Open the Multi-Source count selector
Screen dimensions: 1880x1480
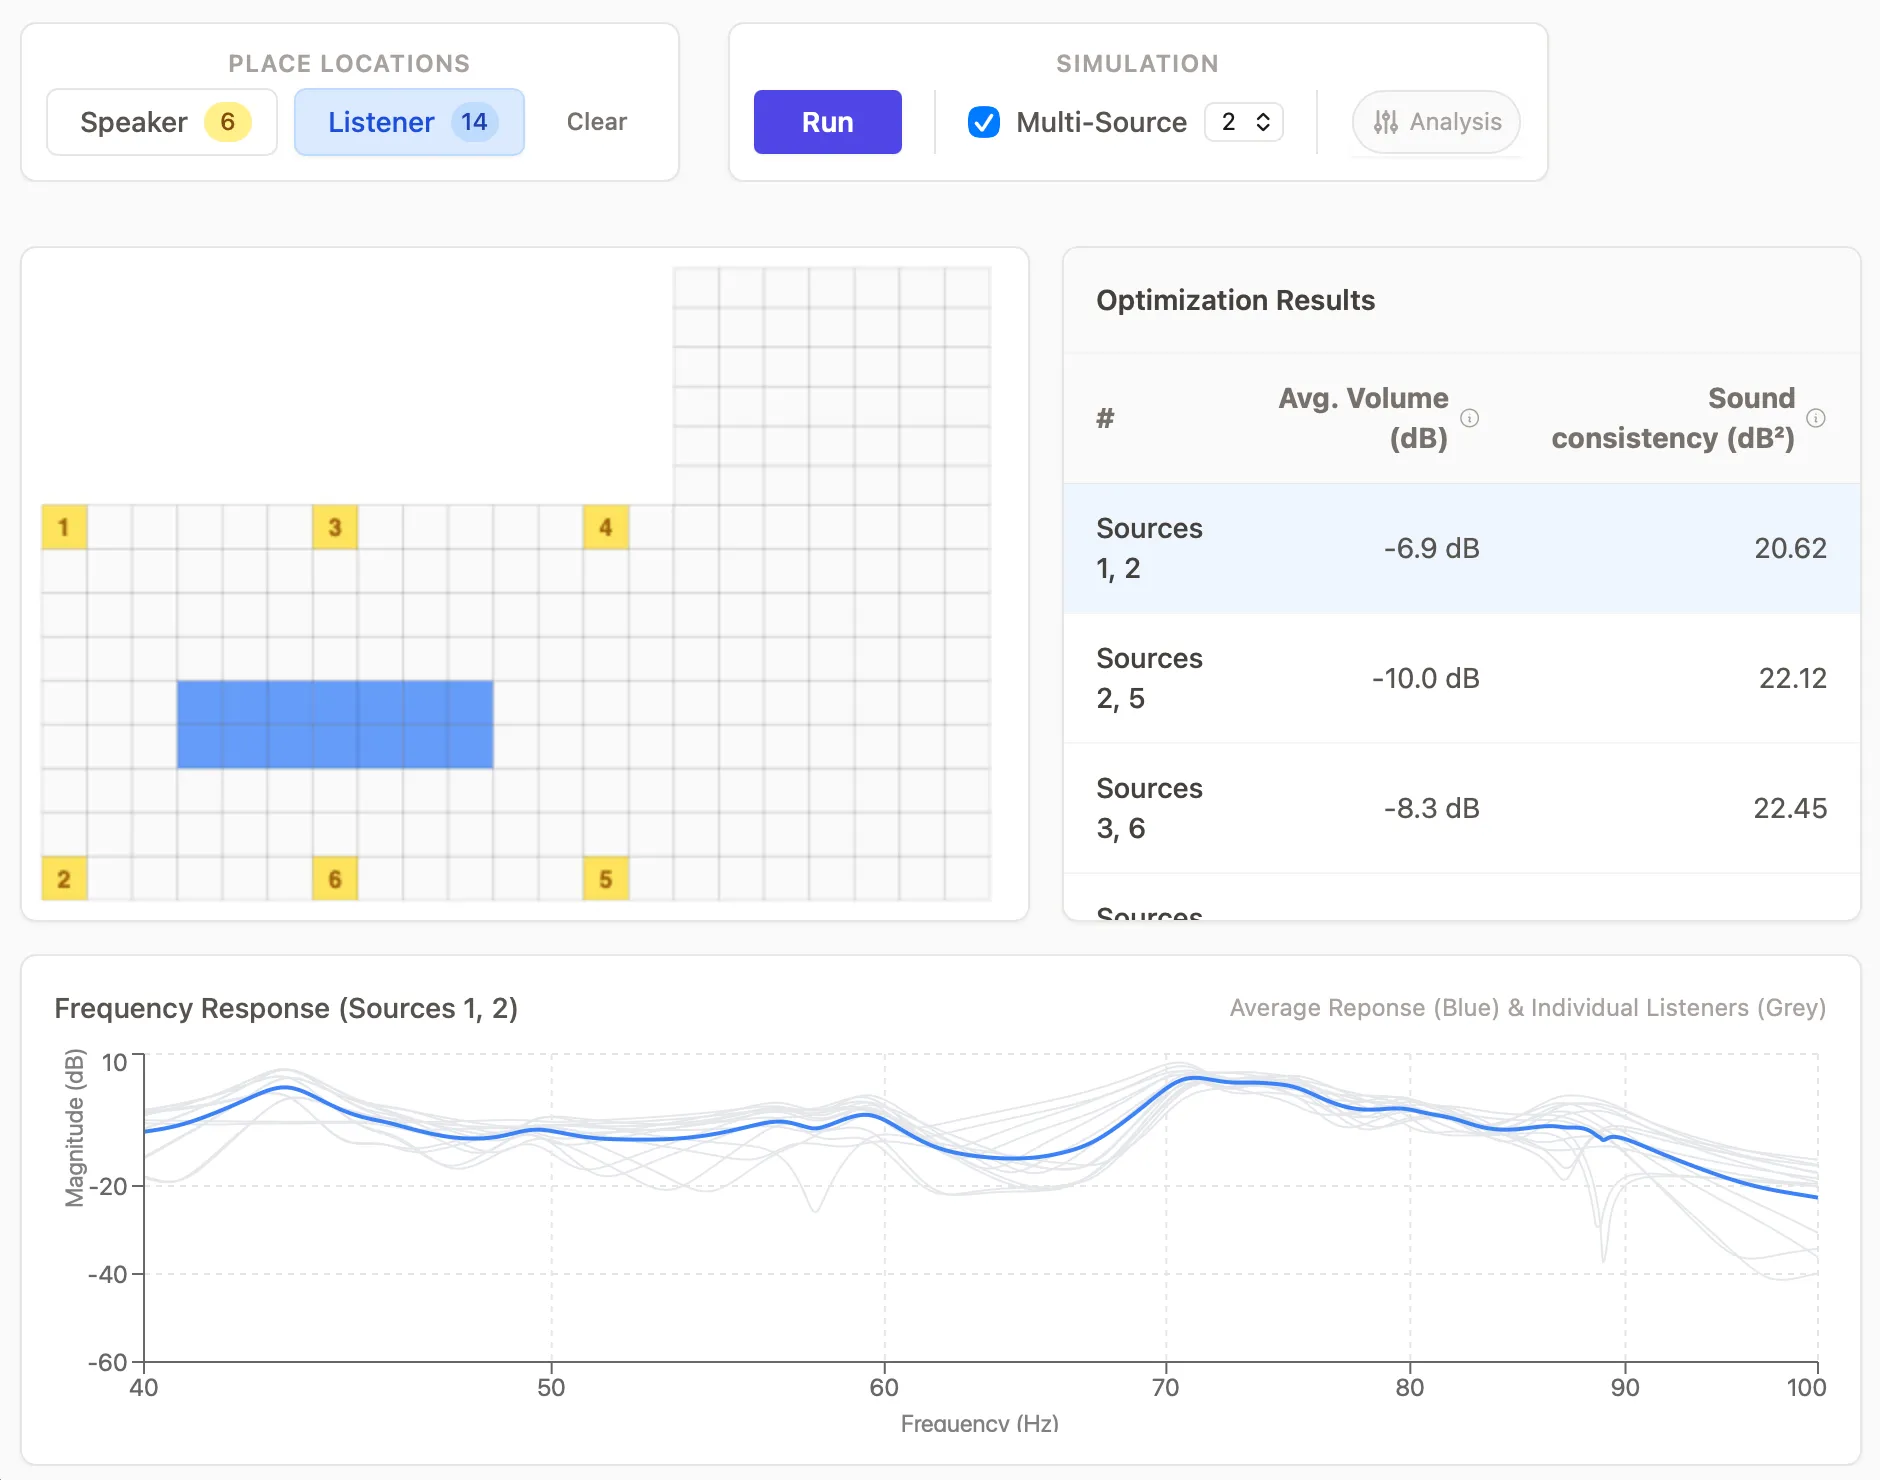tap(1244, 122)
